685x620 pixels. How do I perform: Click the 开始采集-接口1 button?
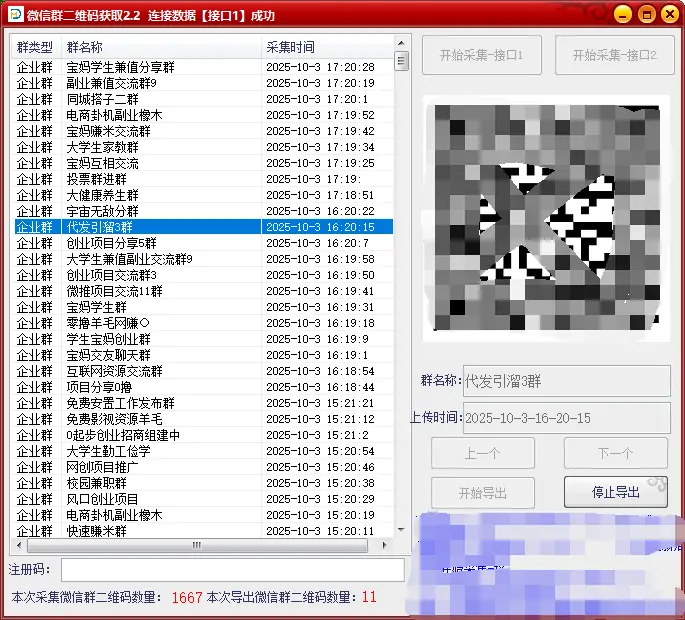(x=482, y=56)
